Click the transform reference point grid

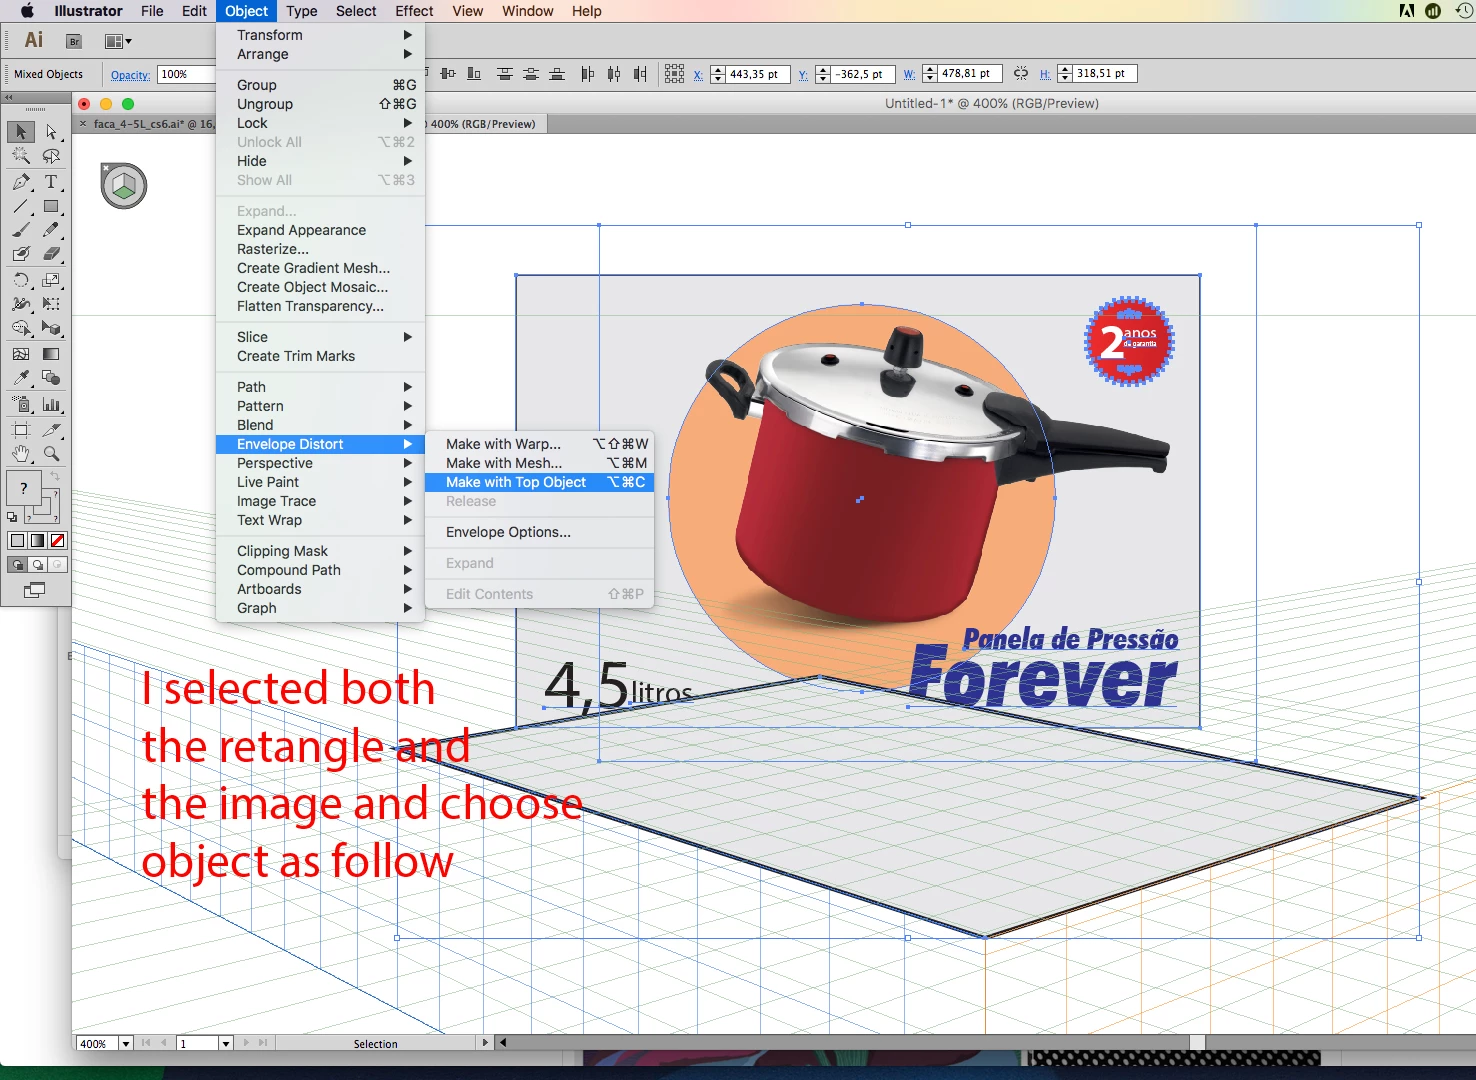coord(675,74)
